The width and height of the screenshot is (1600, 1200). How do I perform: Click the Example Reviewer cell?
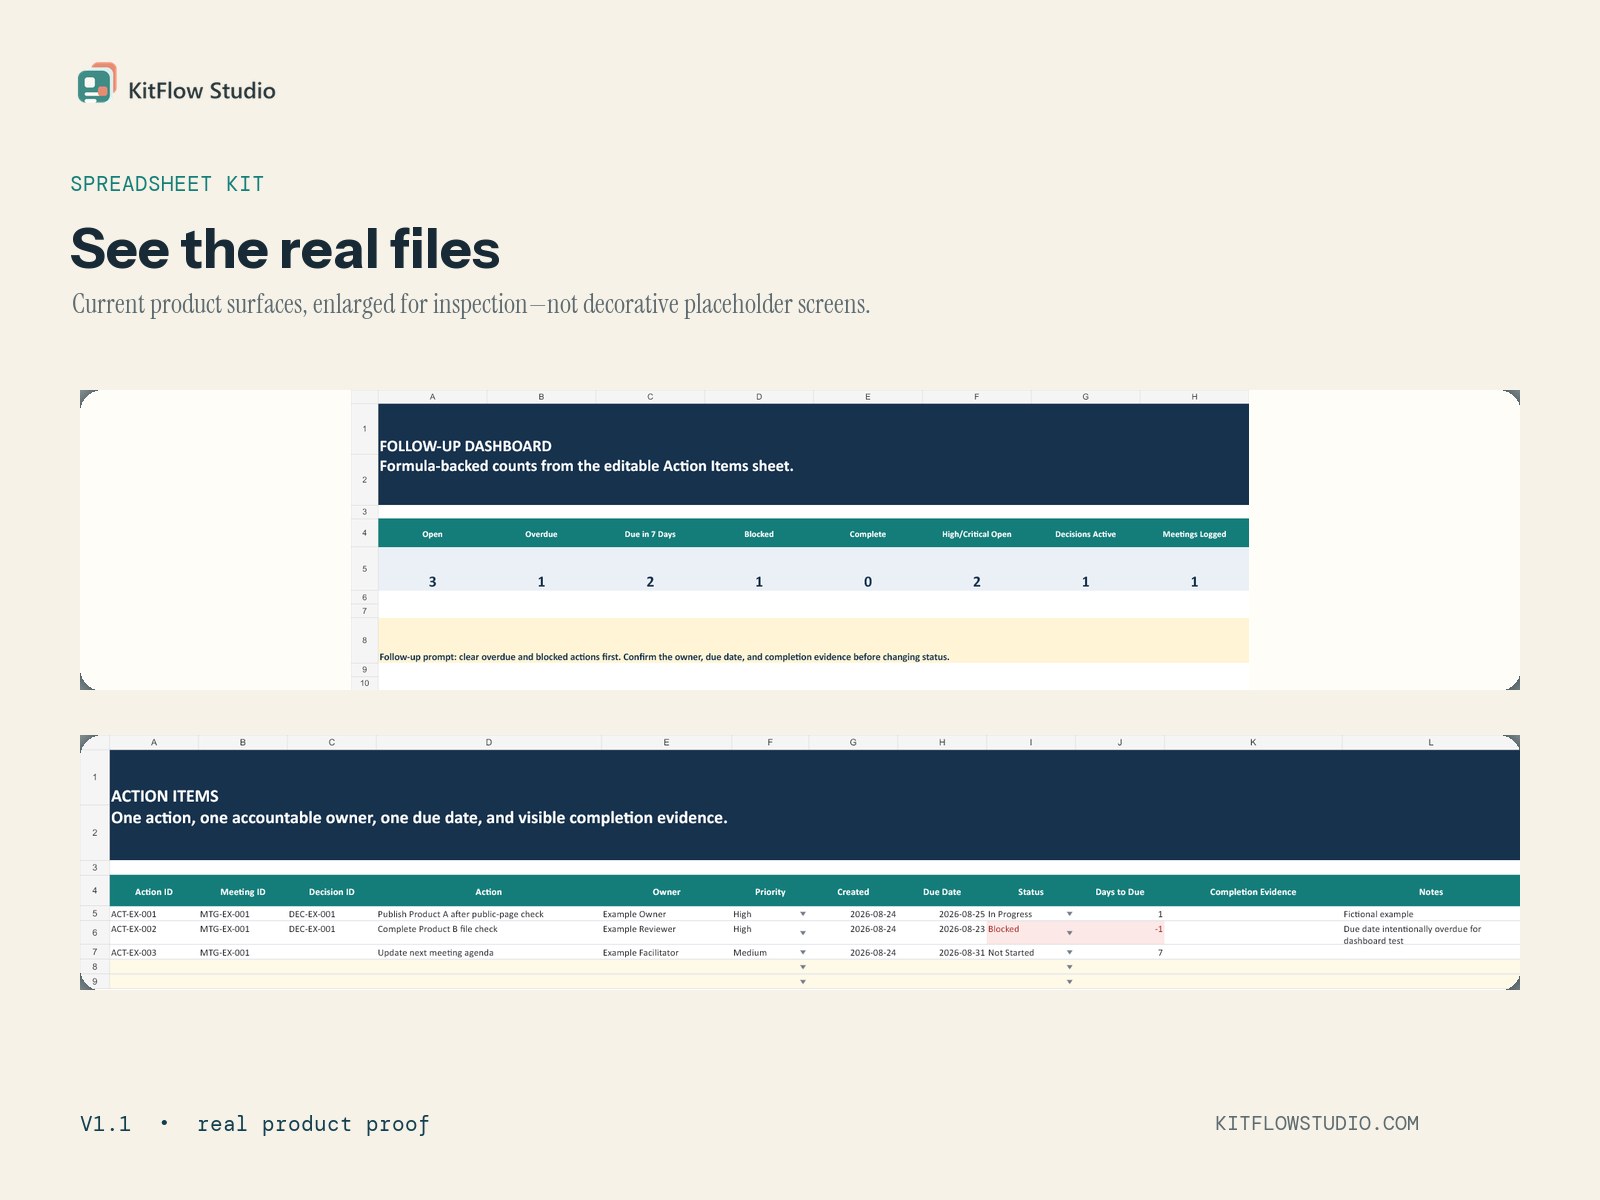click(666, 933)
